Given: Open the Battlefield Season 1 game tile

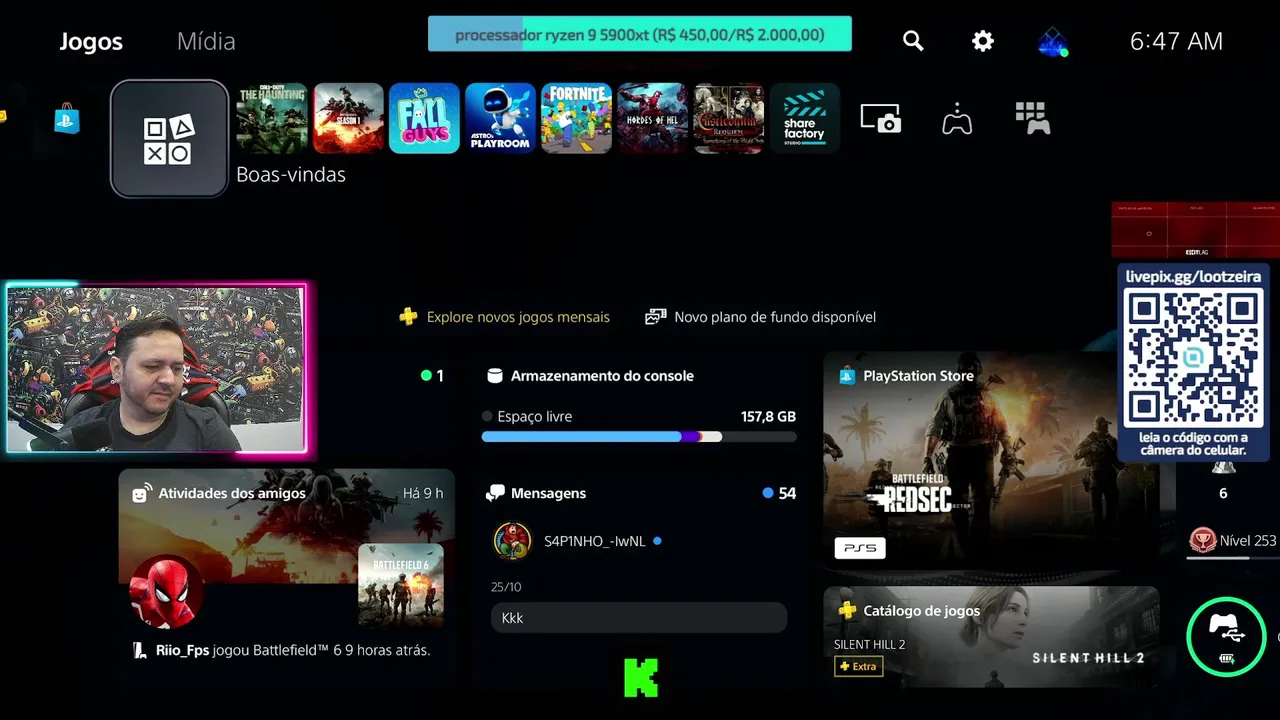Looking at the screenshot, I should tap(348, 118).
